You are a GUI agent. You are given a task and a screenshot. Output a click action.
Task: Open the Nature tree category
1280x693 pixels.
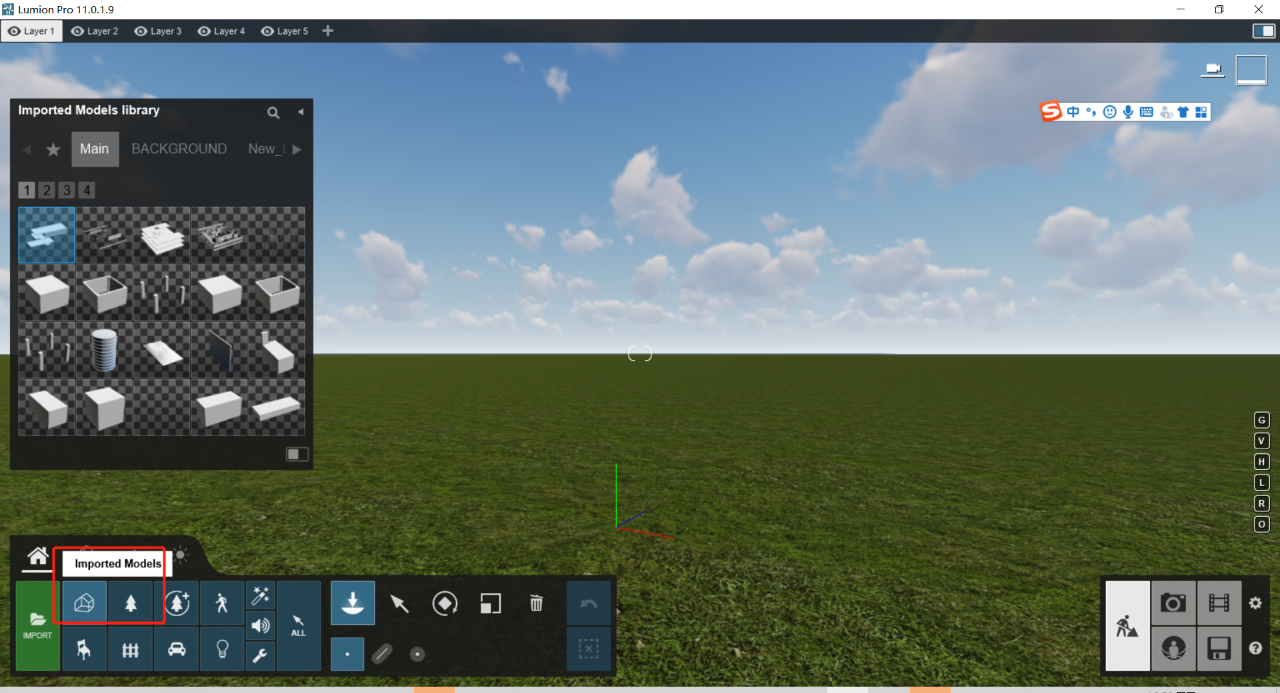pyautogui.click(x=131, y=603)
